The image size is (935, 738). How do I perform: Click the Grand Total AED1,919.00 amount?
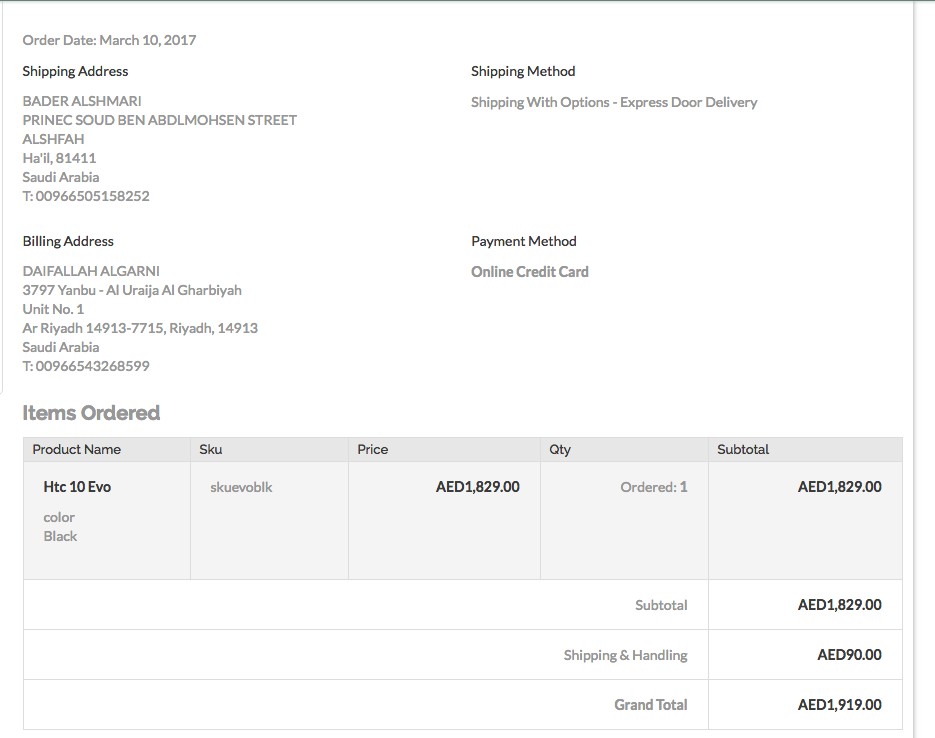pos(839,705)
